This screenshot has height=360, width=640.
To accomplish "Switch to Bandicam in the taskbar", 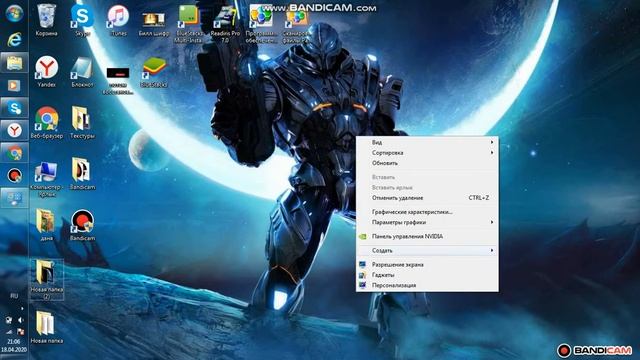I will click(x=14, y=176).
